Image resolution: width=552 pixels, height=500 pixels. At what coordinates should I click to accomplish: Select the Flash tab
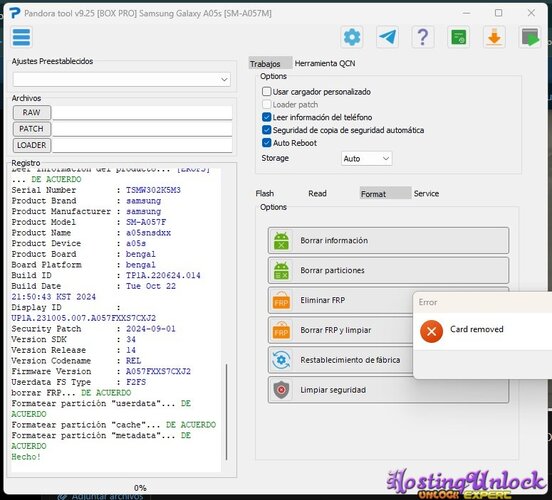[x=265, y=193]
